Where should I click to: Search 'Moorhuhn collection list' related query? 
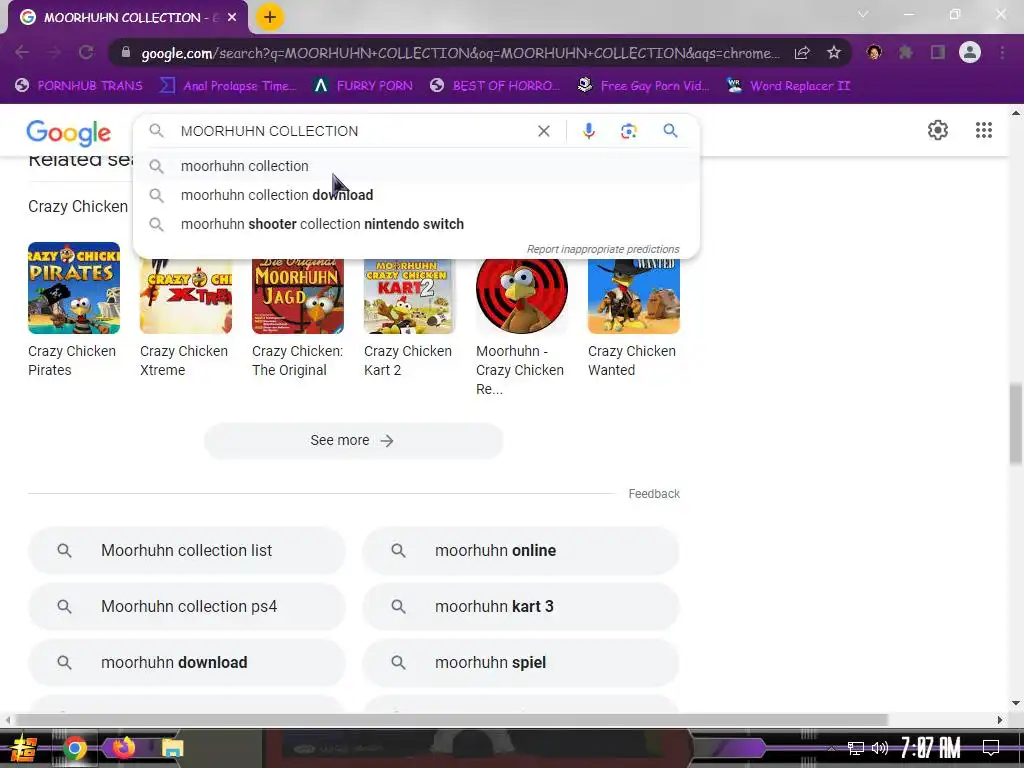187,551
